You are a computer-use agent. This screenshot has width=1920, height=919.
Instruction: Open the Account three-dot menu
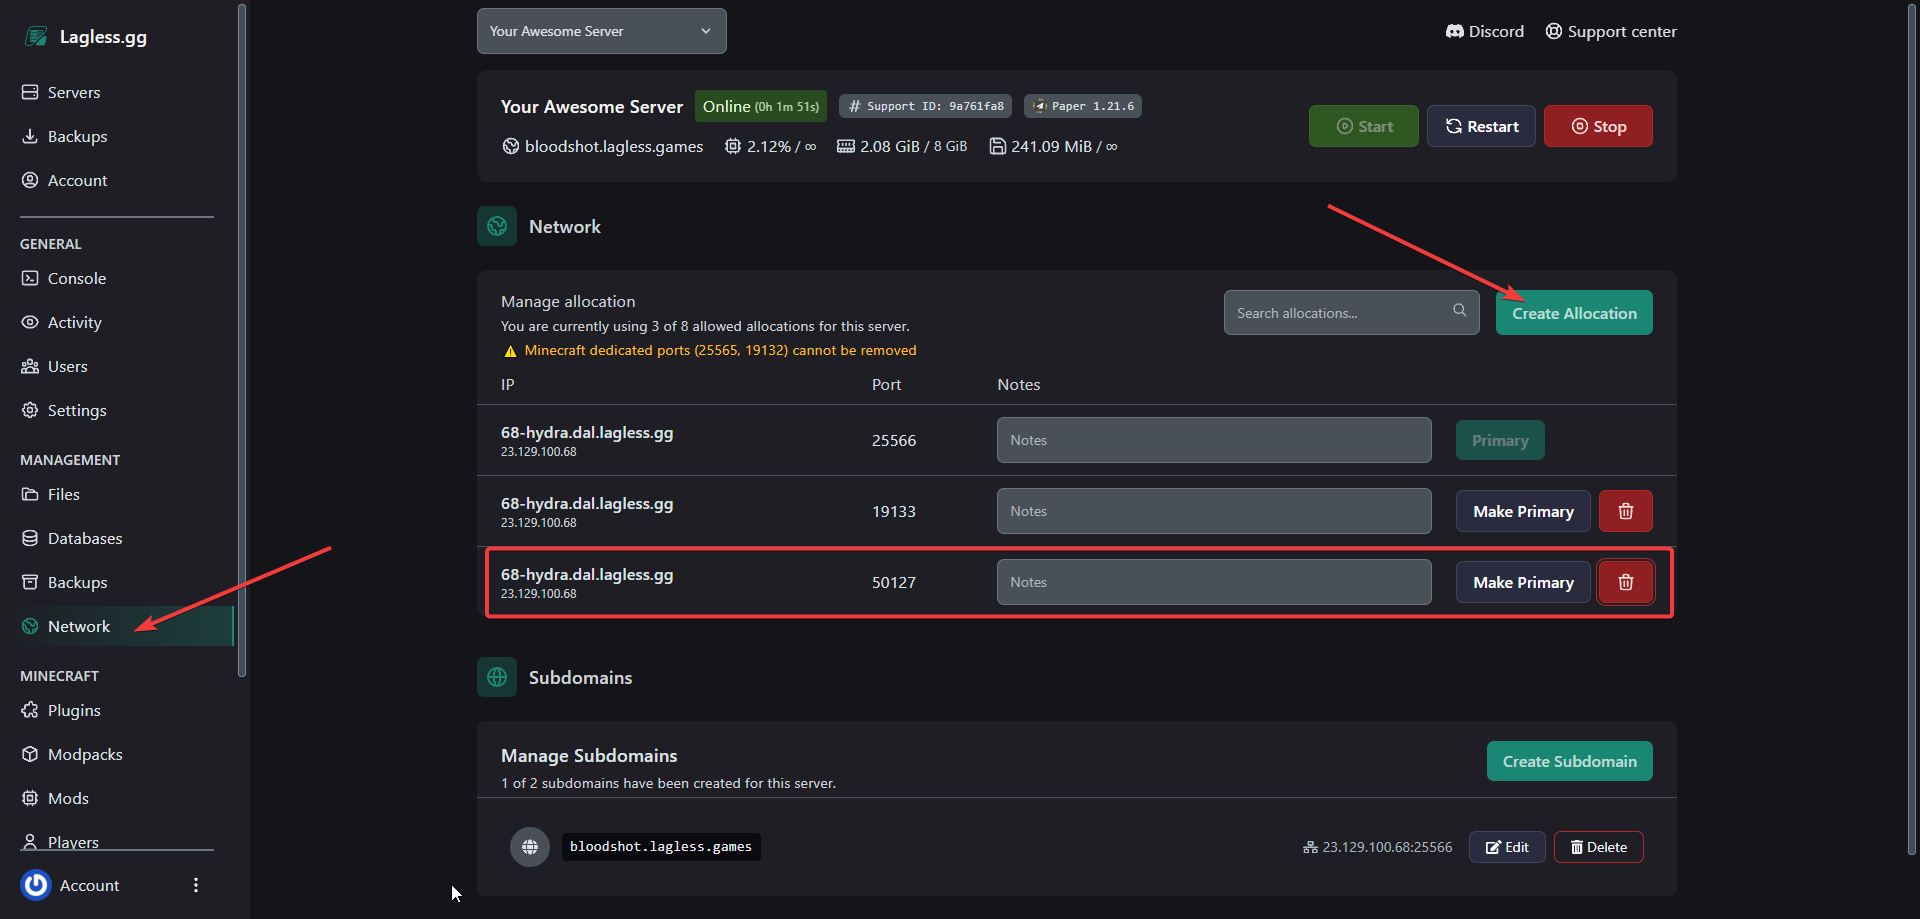[196, 885]
